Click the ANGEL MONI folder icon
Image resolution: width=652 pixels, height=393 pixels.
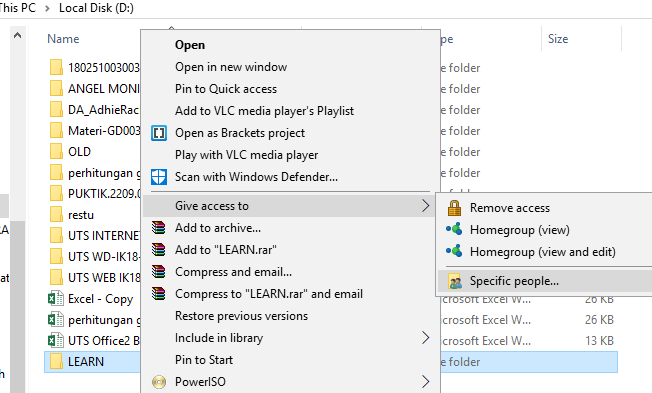(x=56, y=88)
